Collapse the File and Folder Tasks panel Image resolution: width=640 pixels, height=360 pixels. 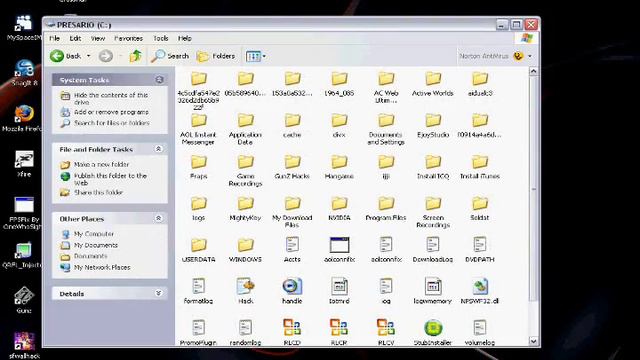tap(158, 149)
